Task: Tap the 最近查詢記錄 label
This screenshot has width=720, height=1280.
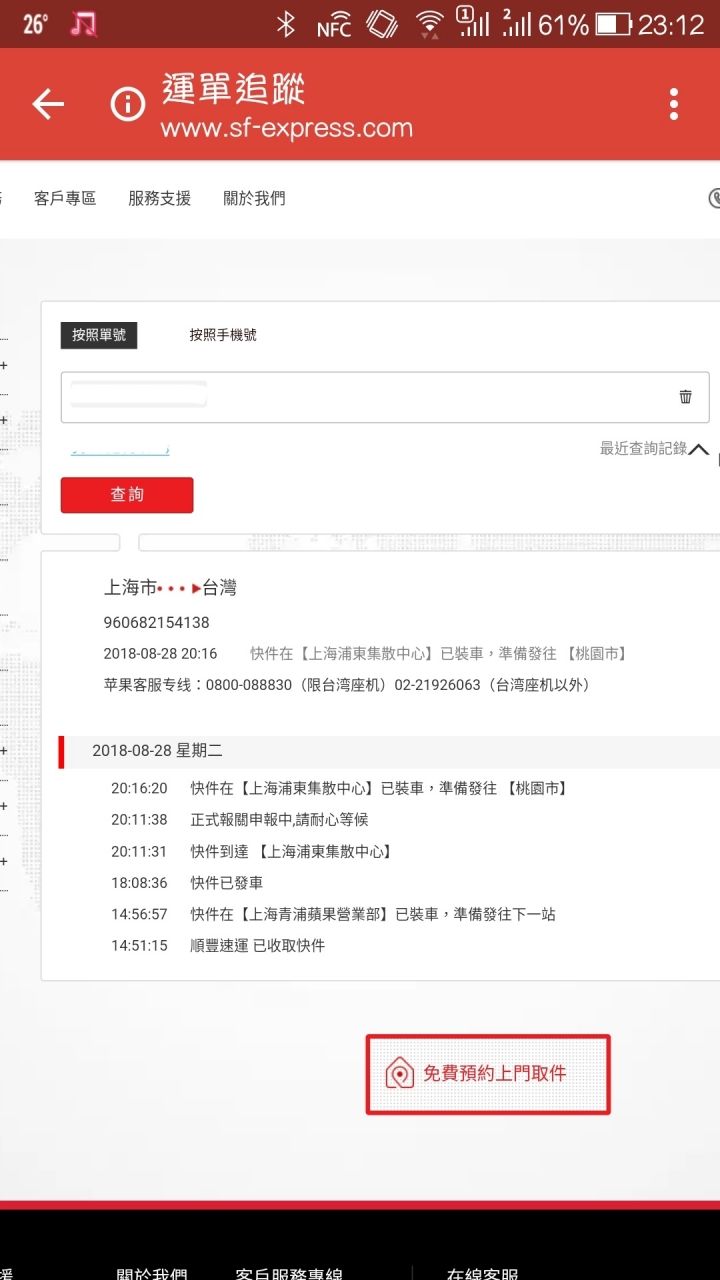Action: point(643,449)
